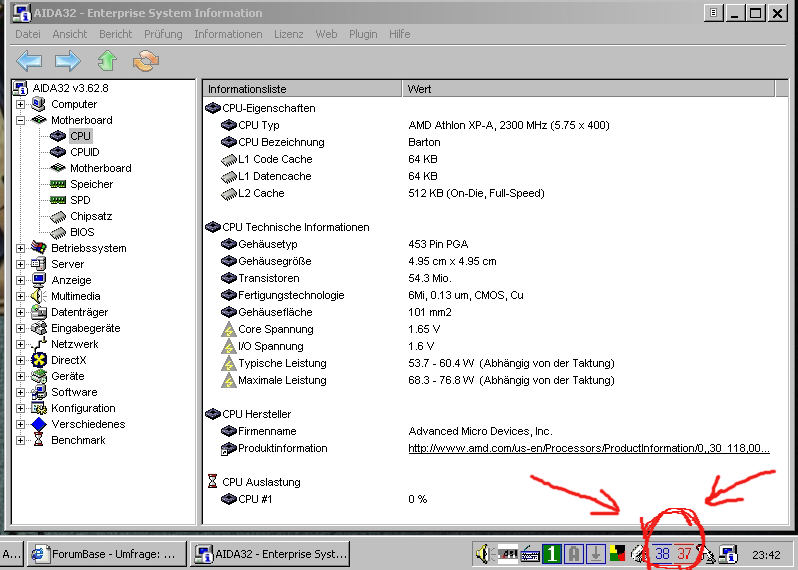Open the Informationen menu
Image resolution: width=798 pixels, height=570 pixels.
tap(228, 34)
